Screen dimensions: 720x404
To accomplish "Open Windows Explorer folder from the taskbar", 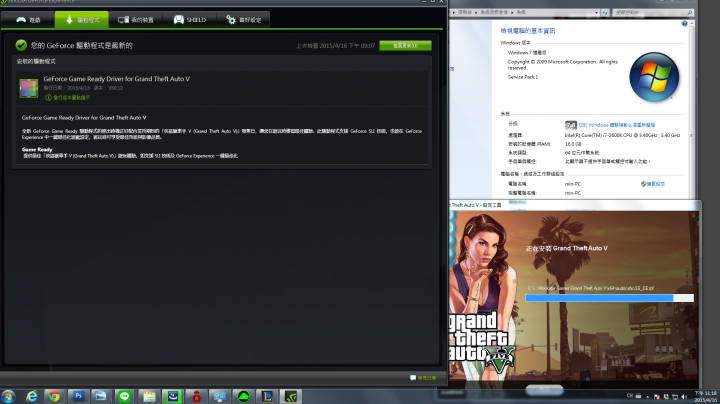I will click(149, 396).
